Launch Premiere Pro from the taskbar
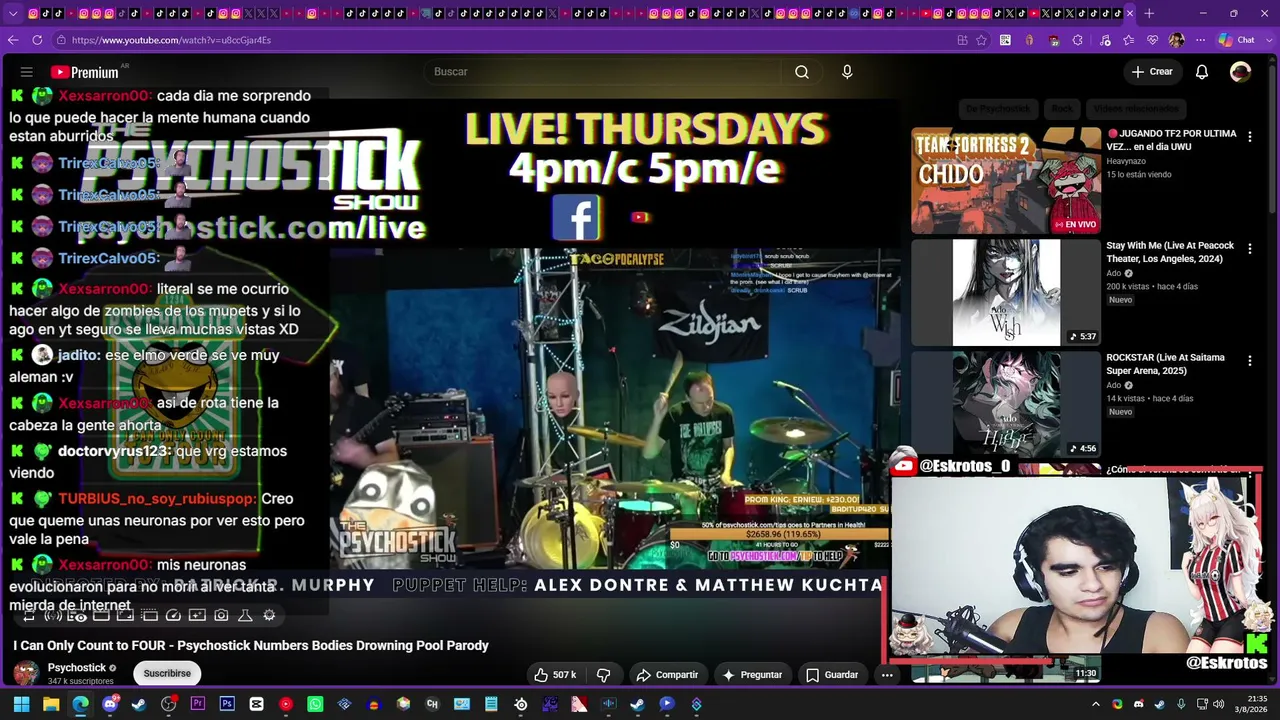The height and width of the screenshot is (720, 1280). click(198, 704)
